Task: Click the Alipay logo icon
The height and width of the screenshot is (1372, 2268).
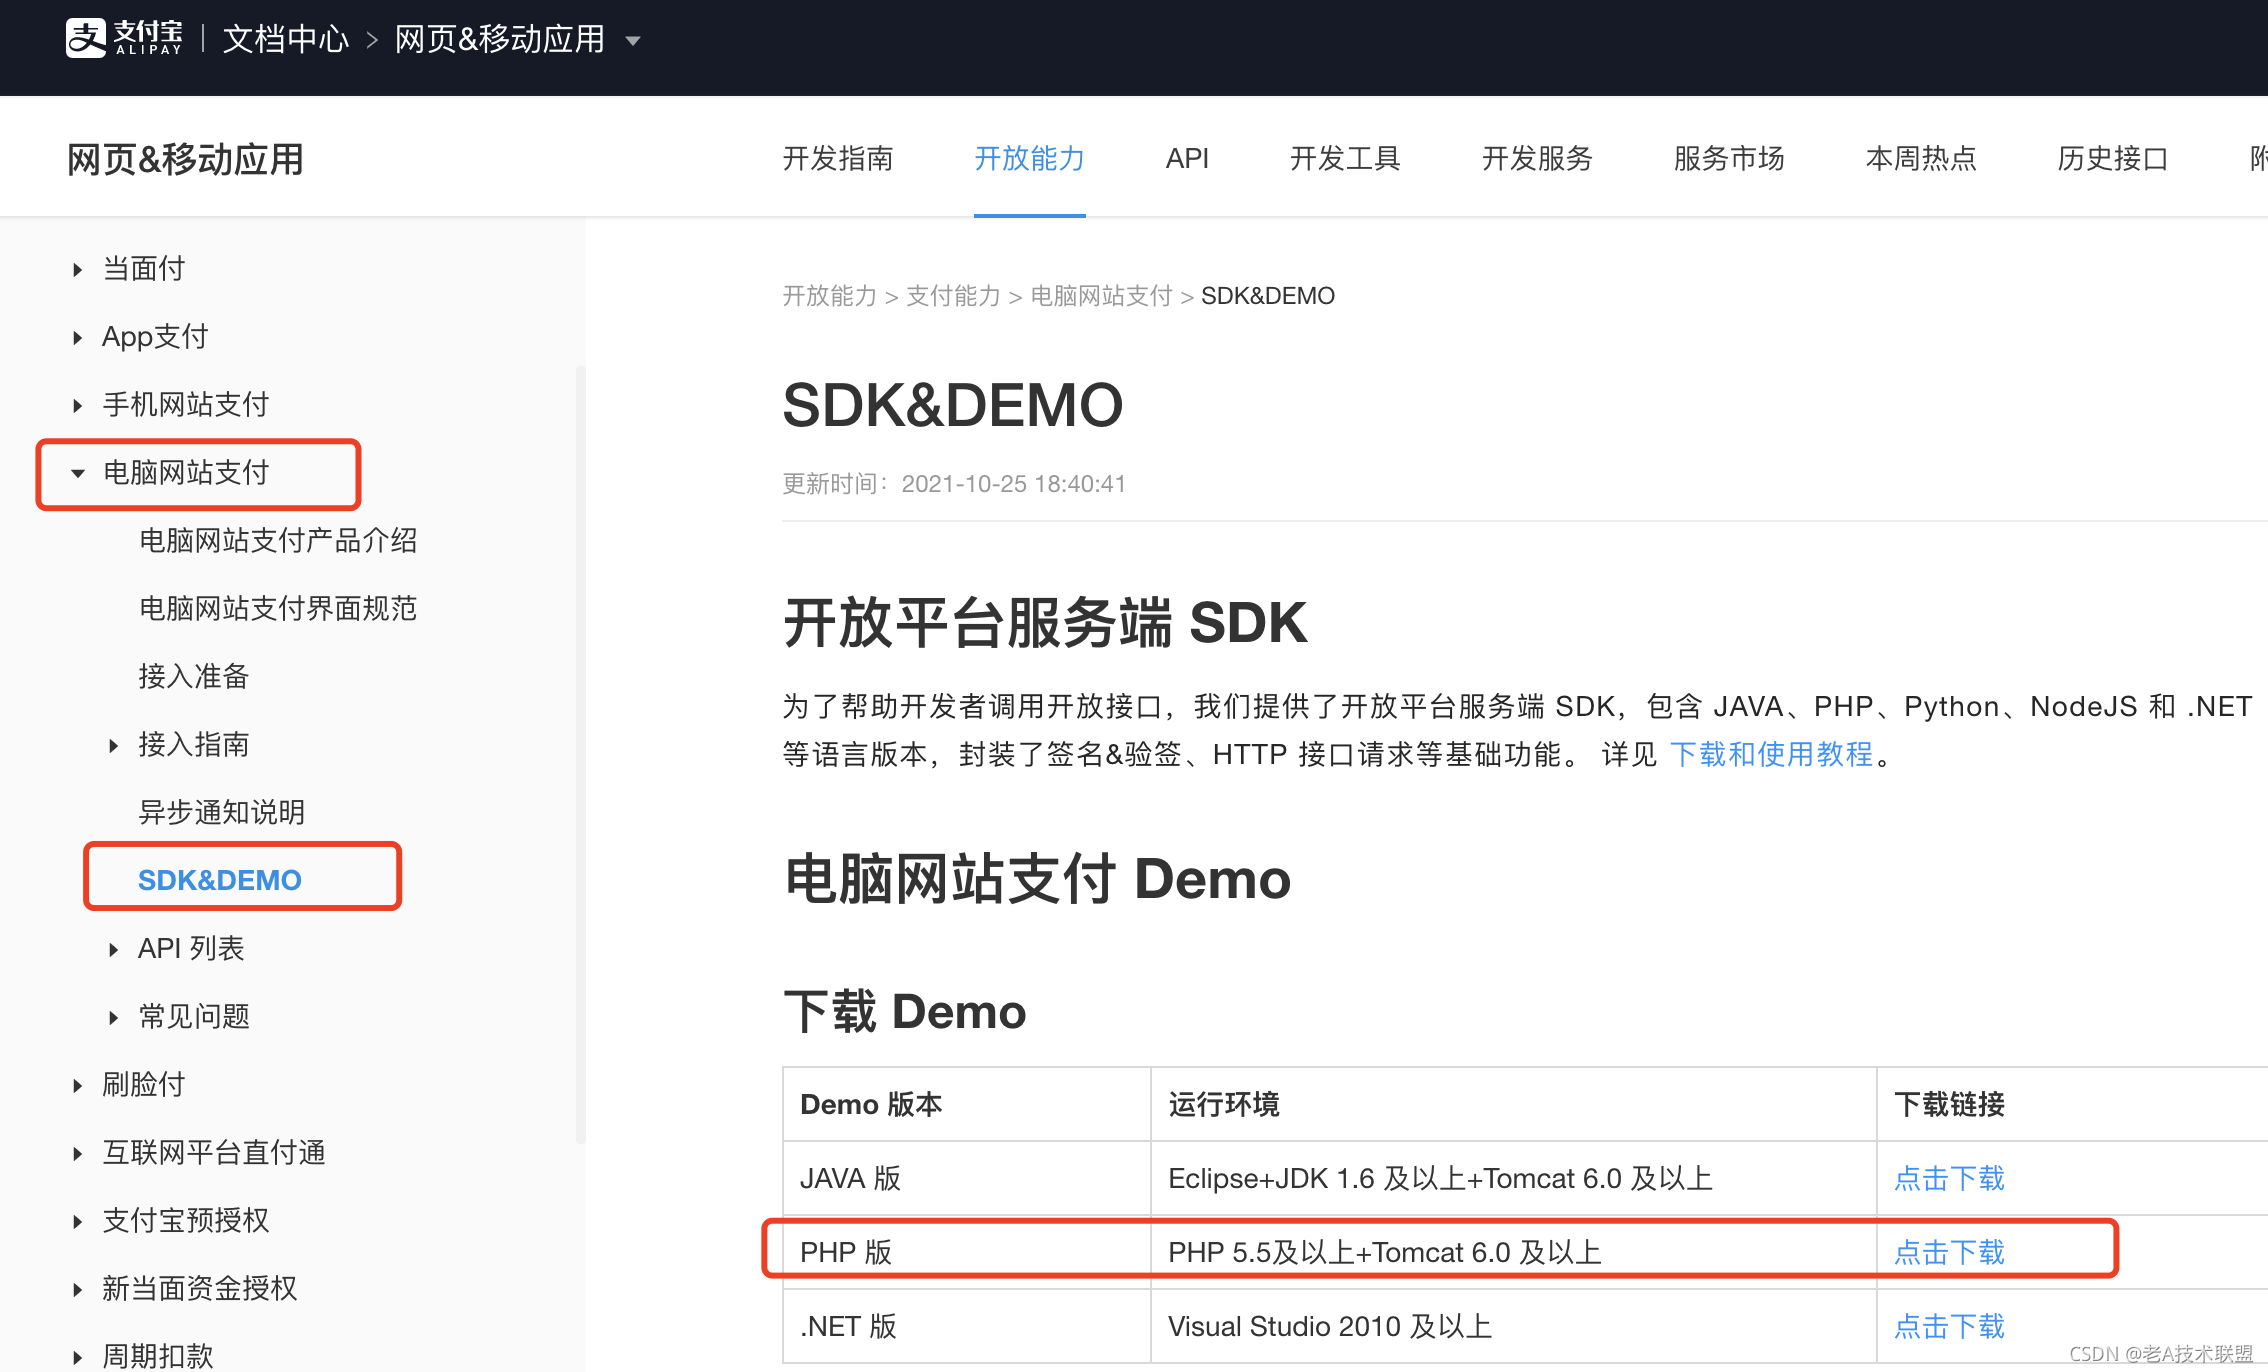Action: click(x=86, y=39)
